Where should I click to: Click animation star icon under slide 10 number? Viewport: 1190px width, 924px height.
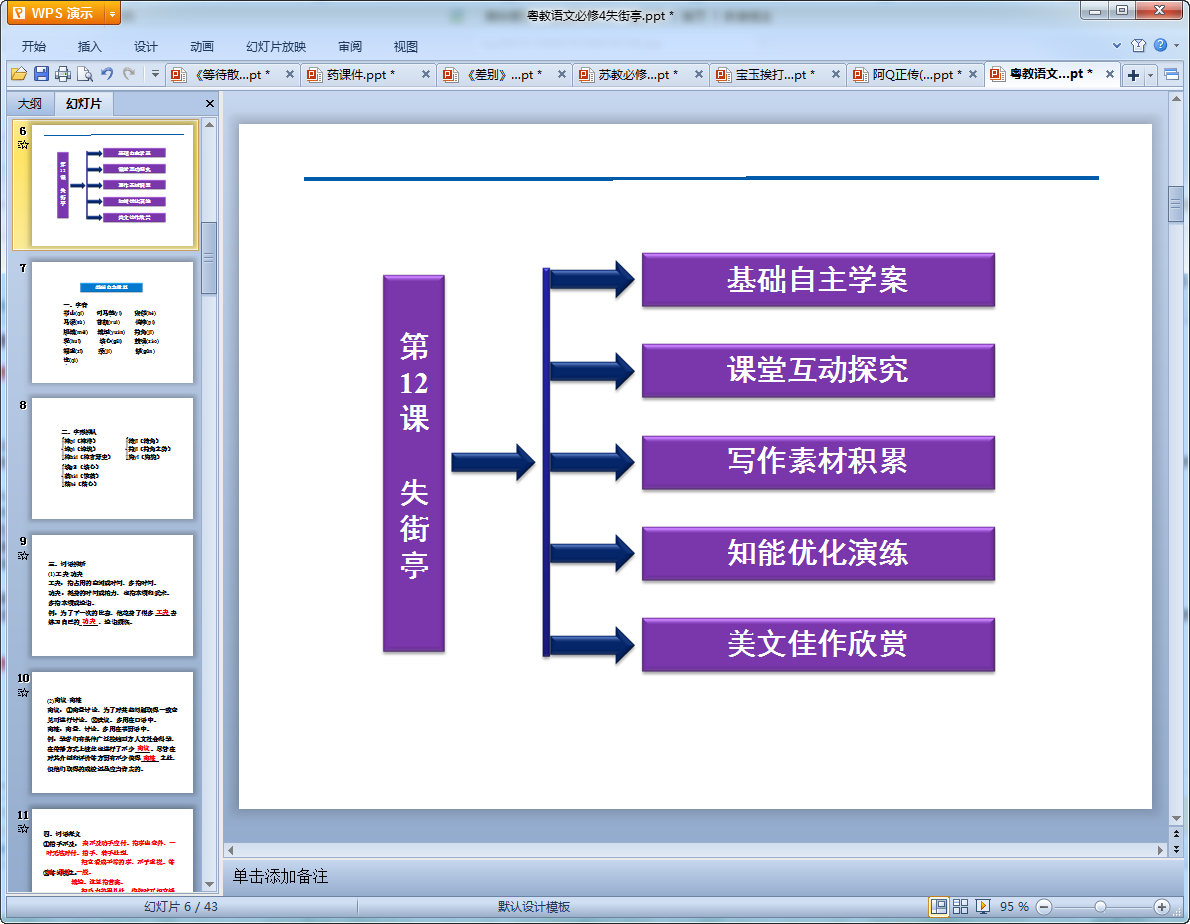[x=23, y=692]
